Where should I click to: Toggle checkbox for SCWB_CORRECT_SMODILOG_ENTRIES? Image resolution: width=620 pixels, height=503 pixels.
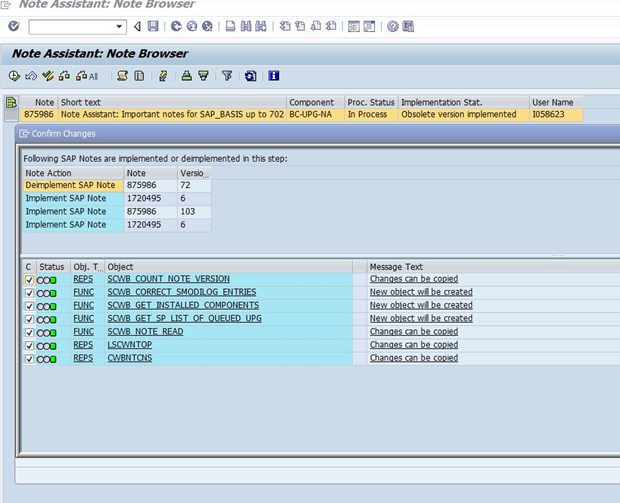click(x=29, y=293)
